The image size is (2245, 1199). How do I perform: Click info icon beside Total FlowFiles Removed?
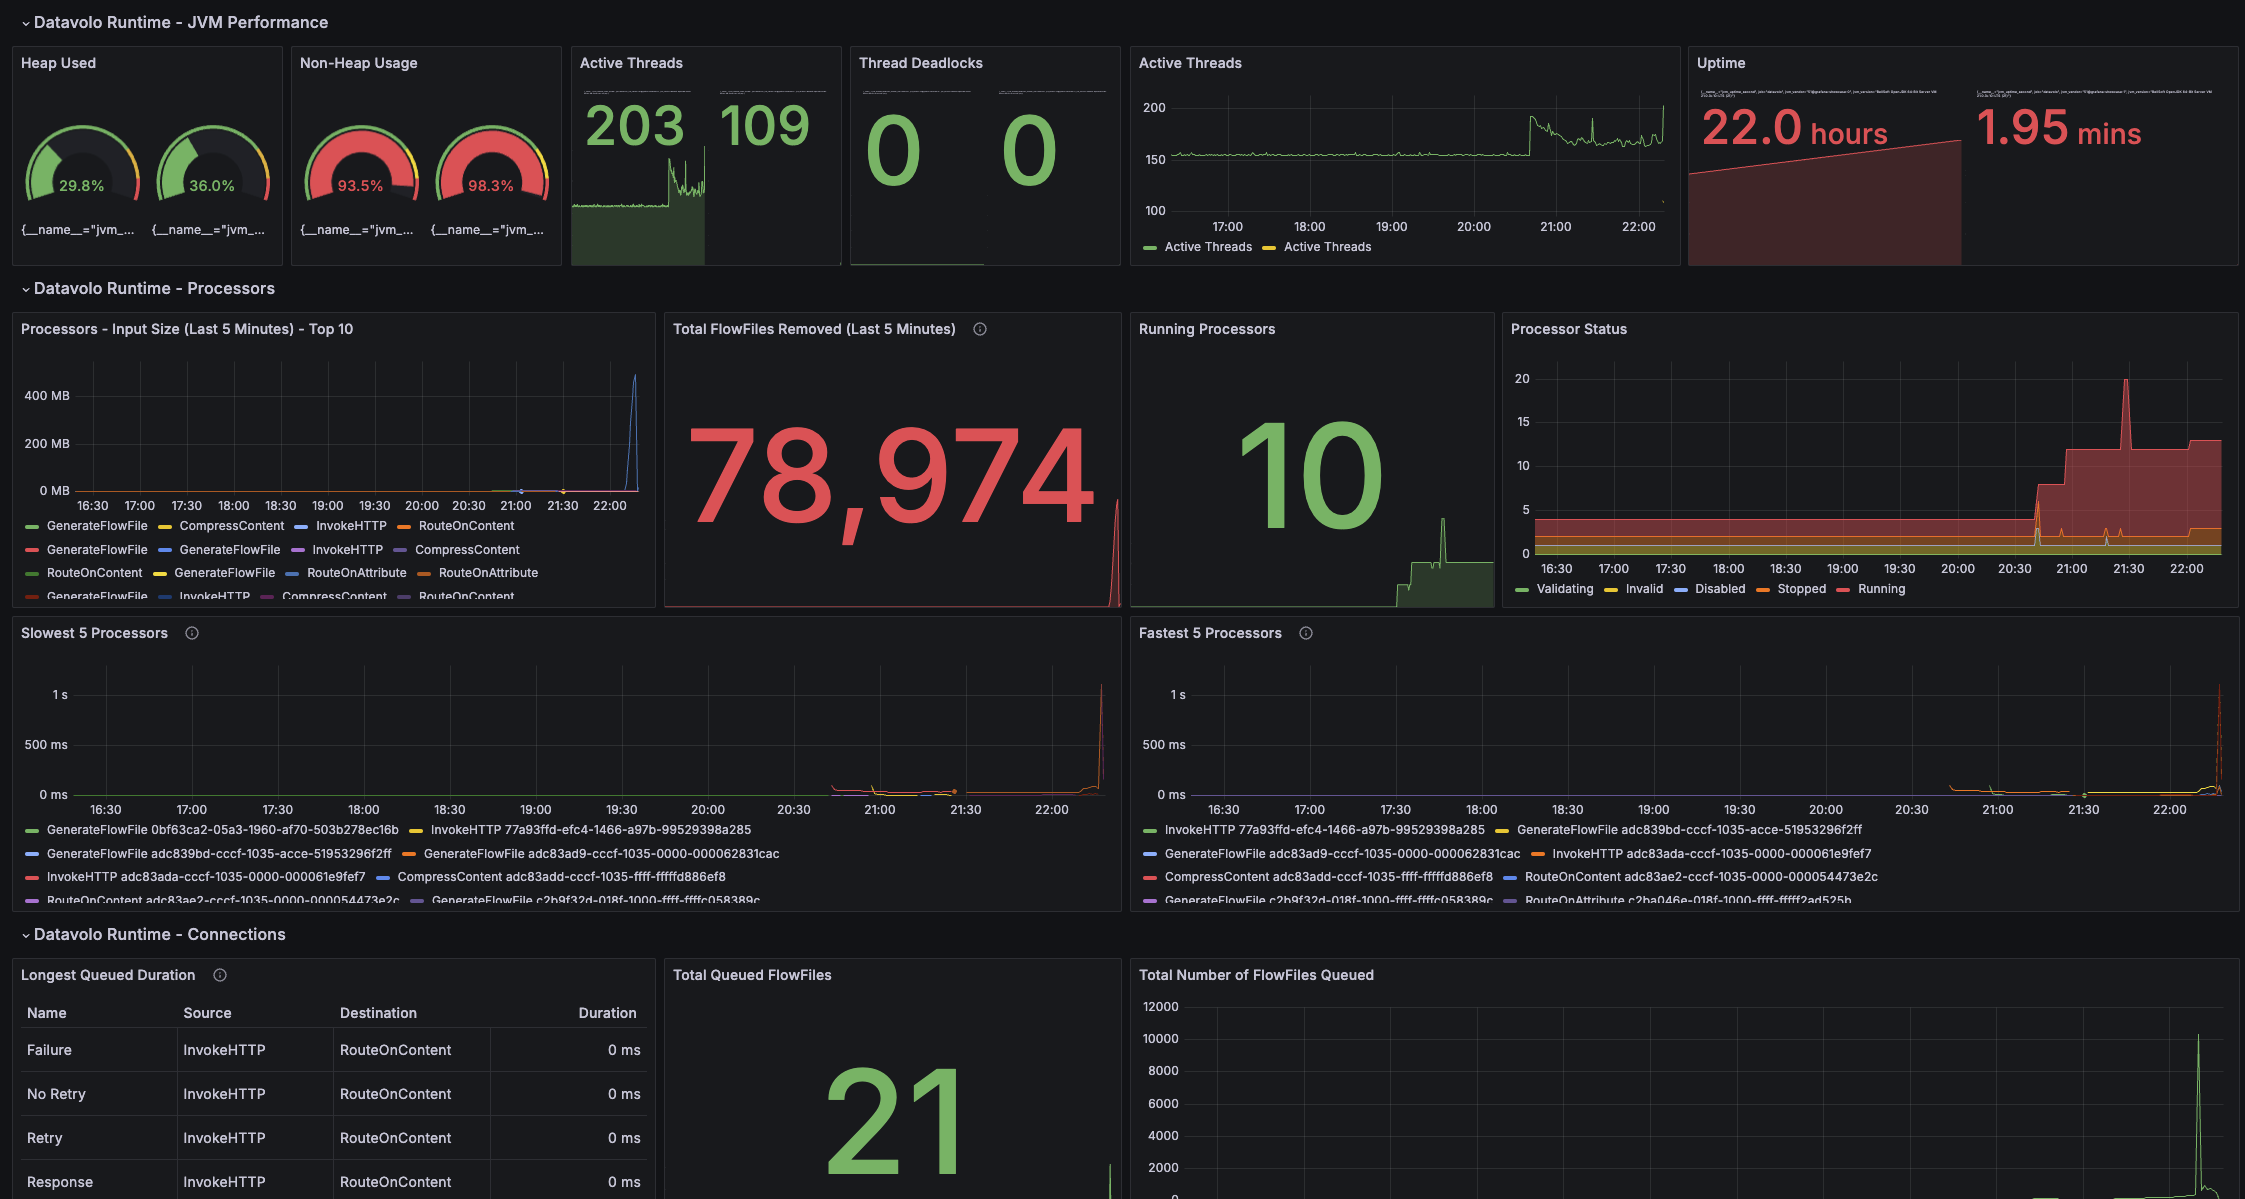[x=980, y=329]
